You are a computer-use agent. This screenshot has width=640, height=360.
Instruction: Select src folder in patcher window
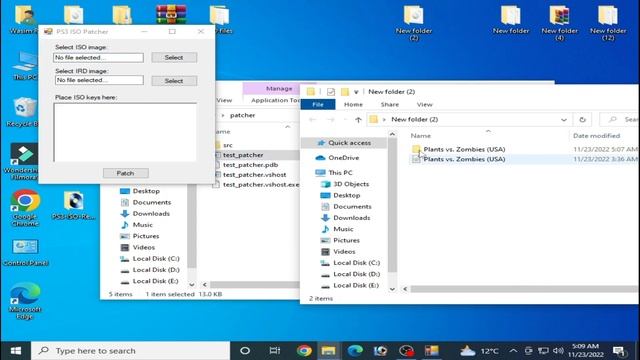point(227,145)
